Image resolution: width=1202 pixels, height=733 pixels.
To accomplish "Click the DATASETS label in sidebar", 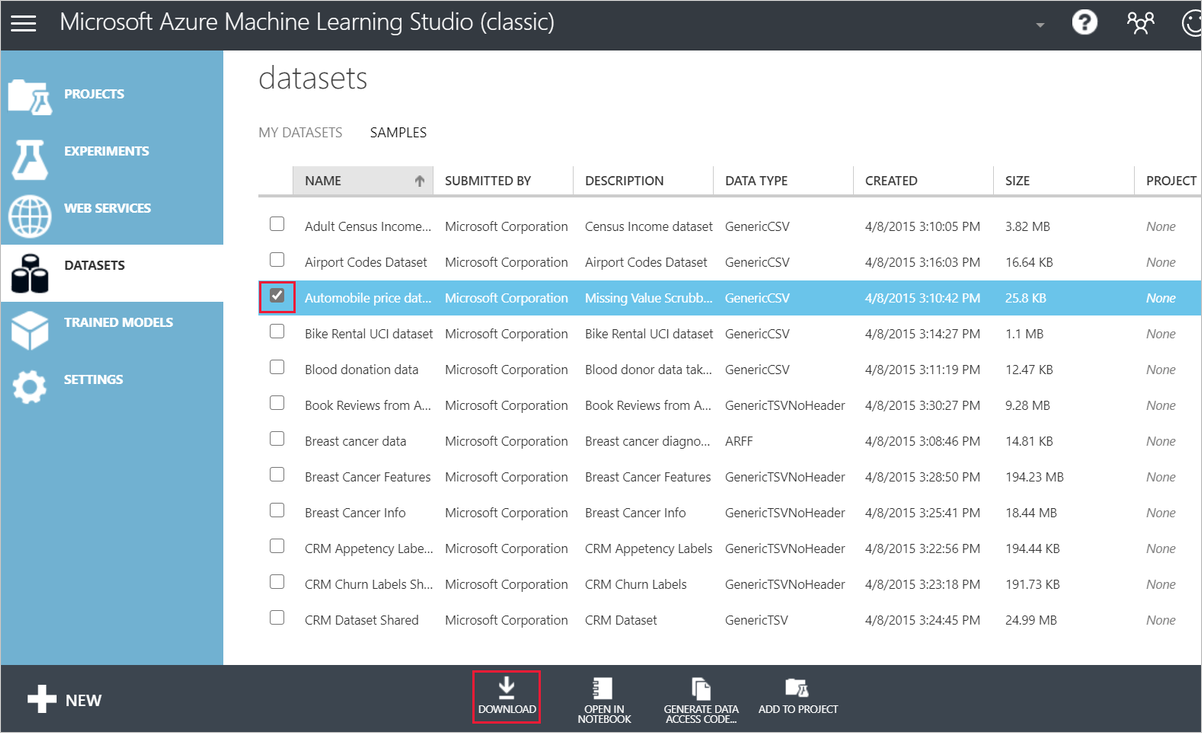I will (x=94, y=265).
